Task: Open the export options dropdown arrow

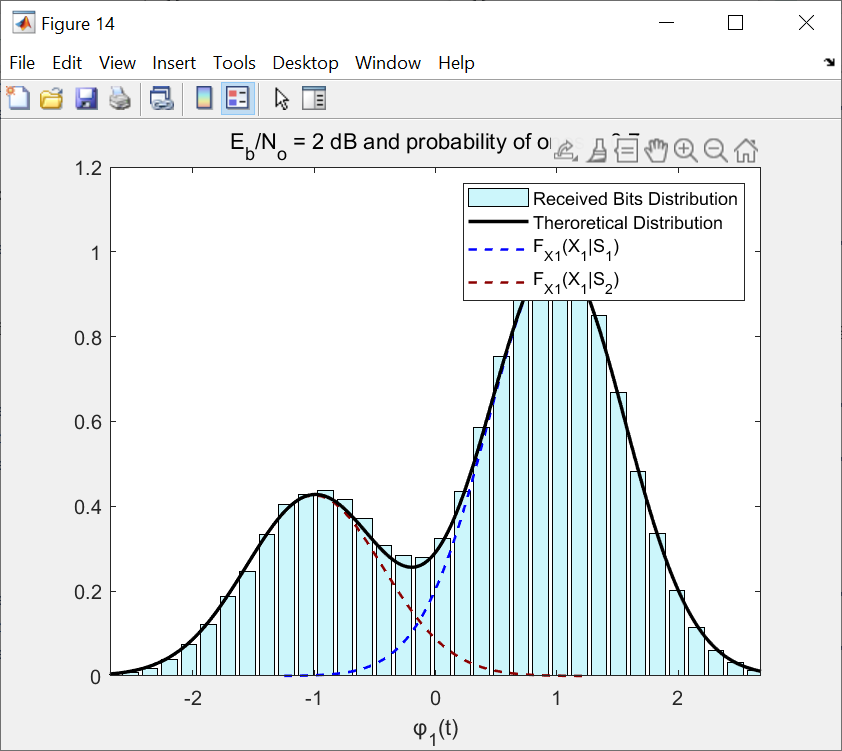Action: (574, 158)
